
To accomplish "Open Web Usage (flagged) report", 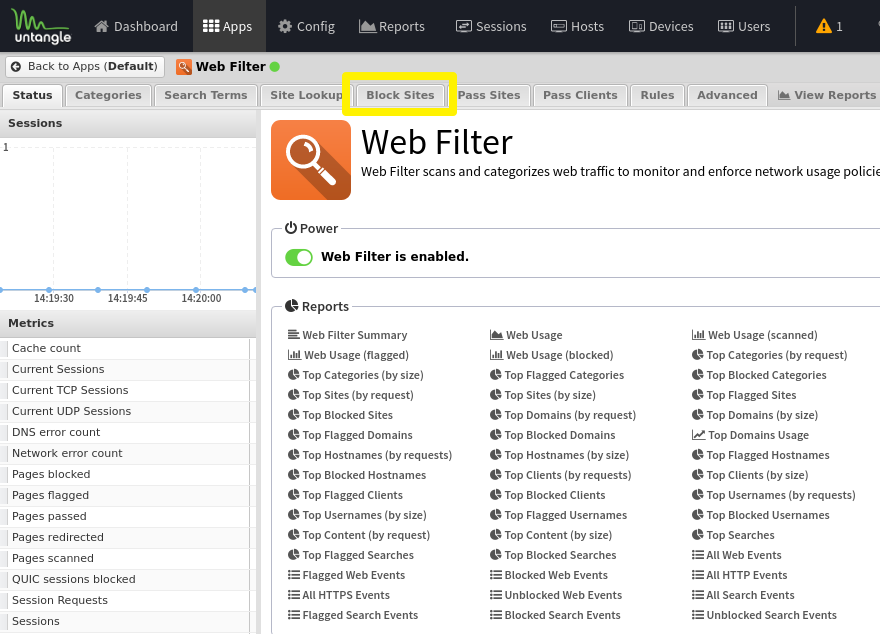I will point(348,355).
